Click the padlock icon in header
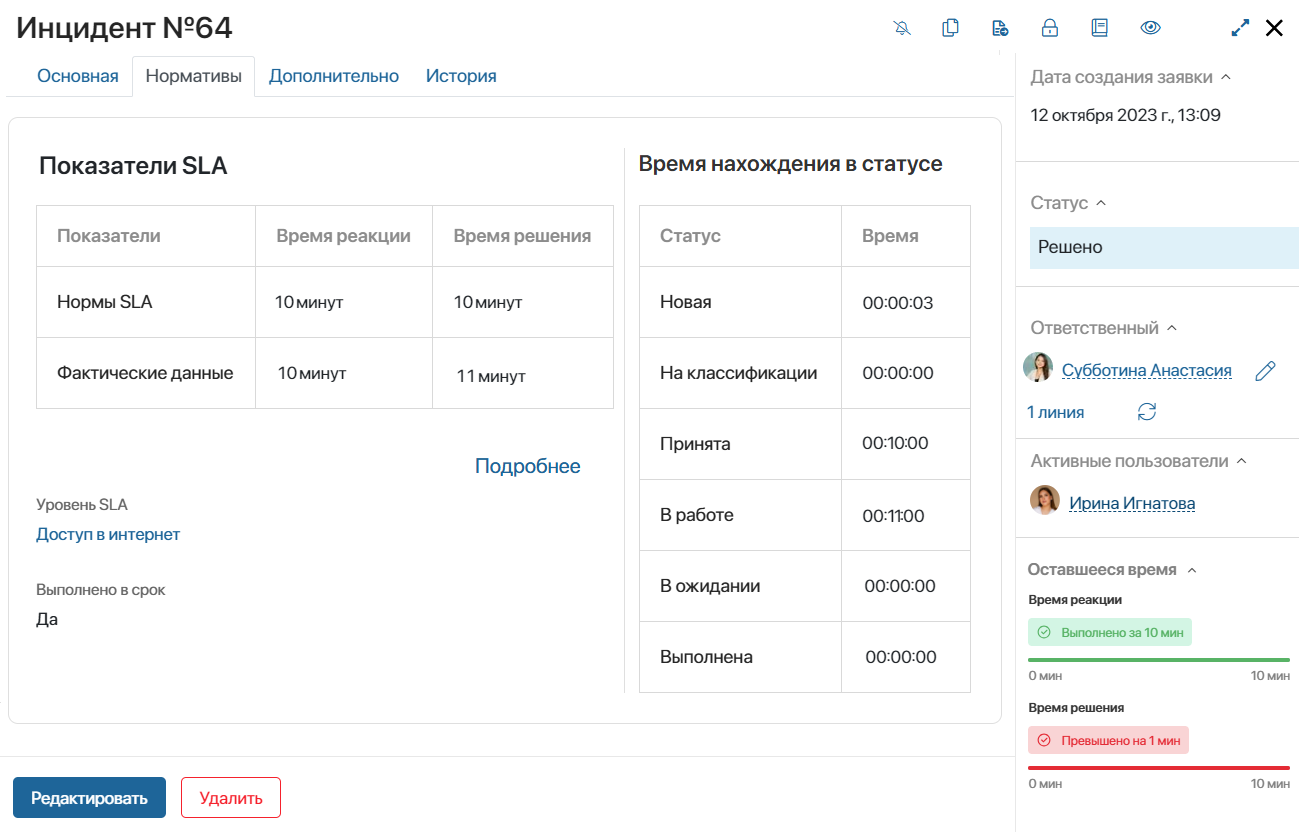Viewport: 1299px width, 832px height. coord(1050,28)
